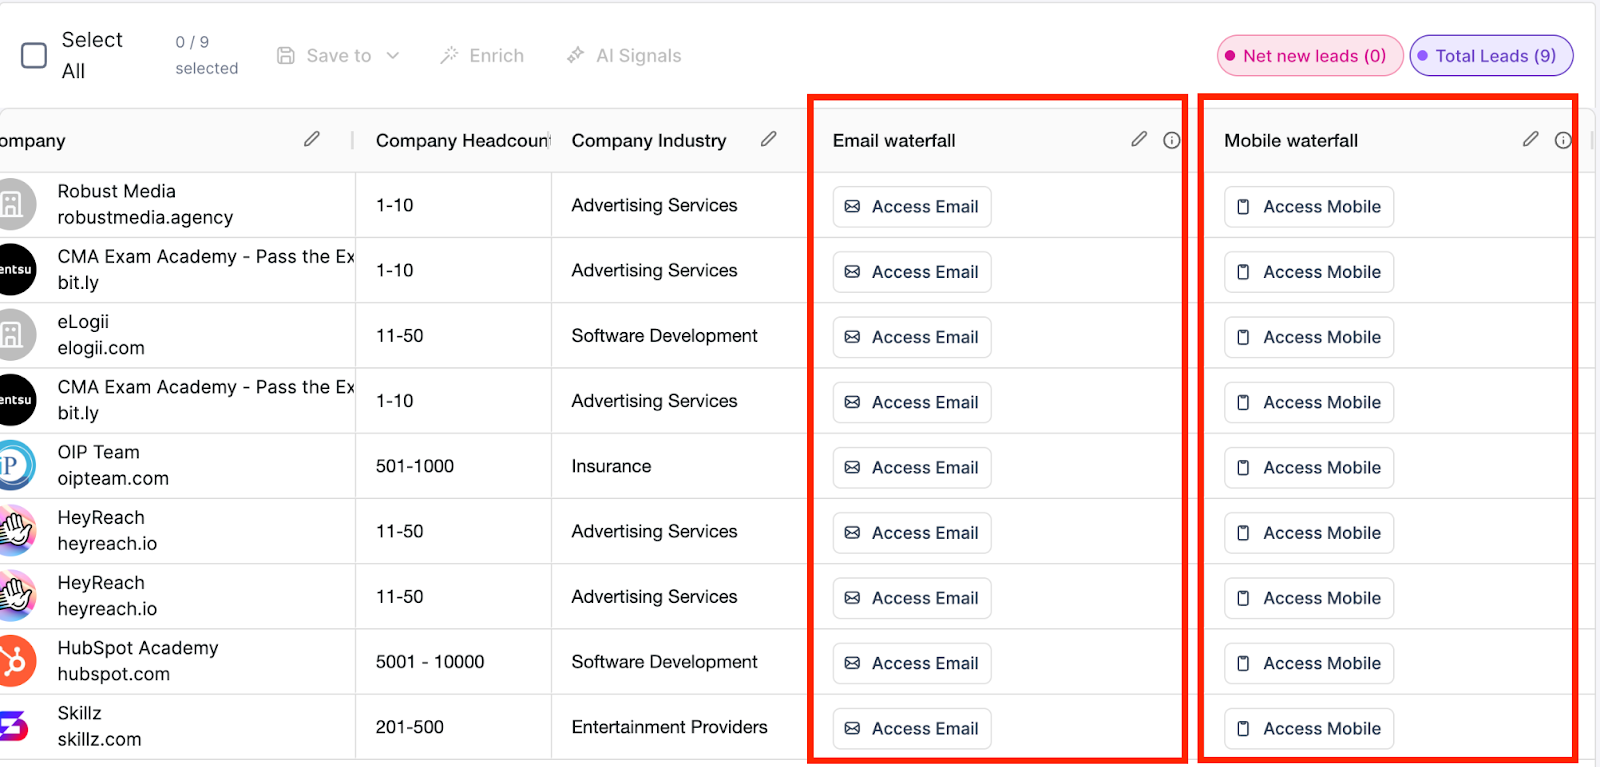Click the Save to disk icon
The image size is (1600, 767).
pyautogui.click(x=286, y=56)
